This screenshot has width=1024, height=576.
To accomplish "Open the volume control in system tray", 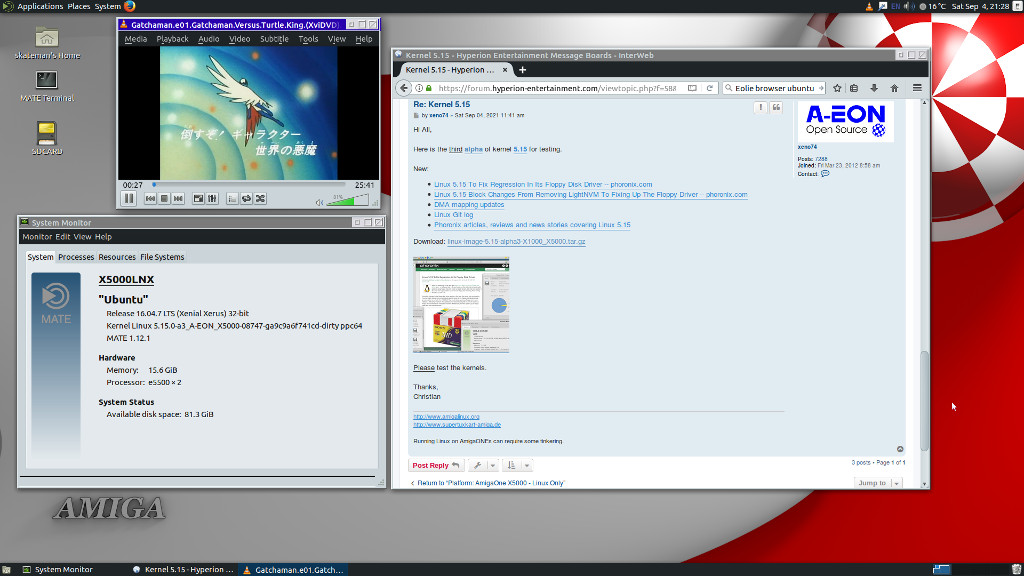I will pyautogui.click(x=908, y=7).
